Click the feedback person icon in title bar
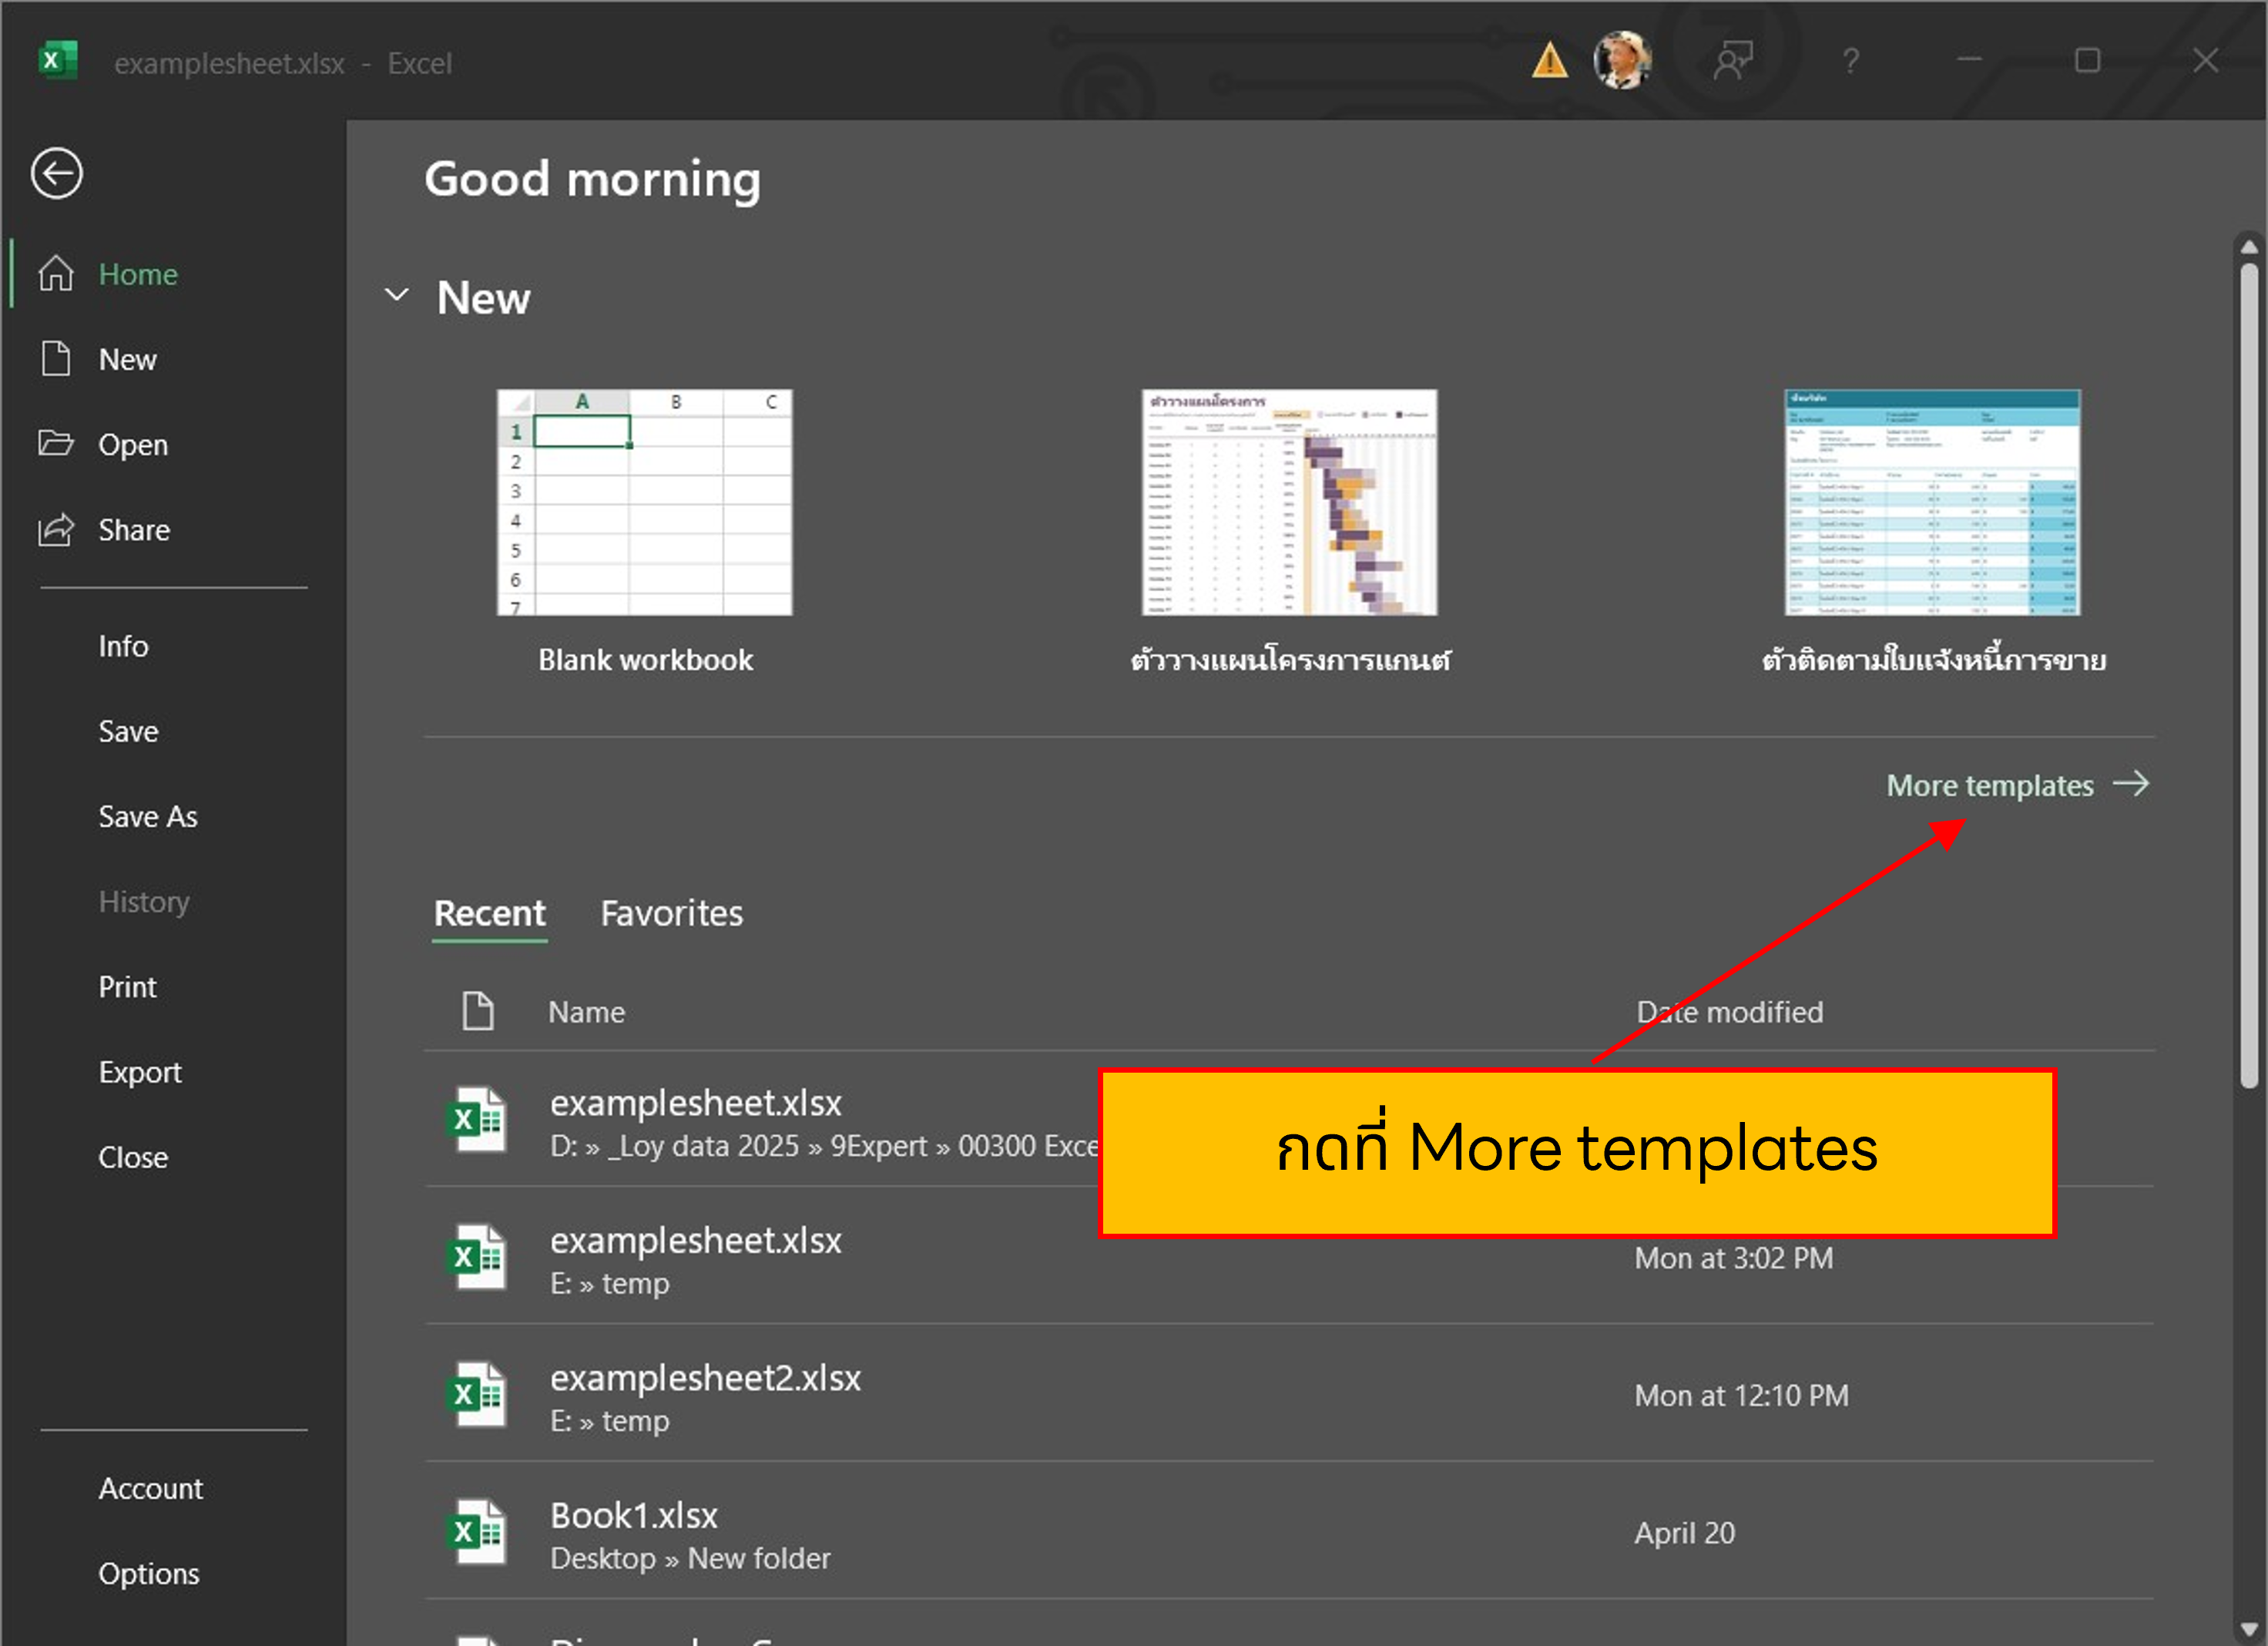2268x1646 pixels. pos(1733,61)
